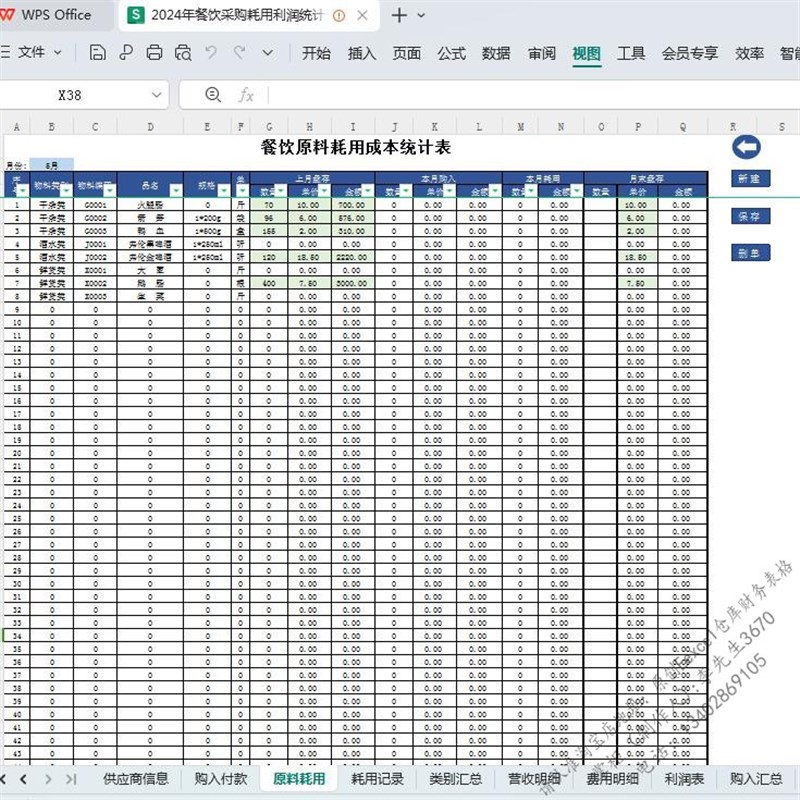The width and height of the screenshot is (800, 800).
Task: Open the quick access toolbar customize chevron
Action: pos(267,52)
